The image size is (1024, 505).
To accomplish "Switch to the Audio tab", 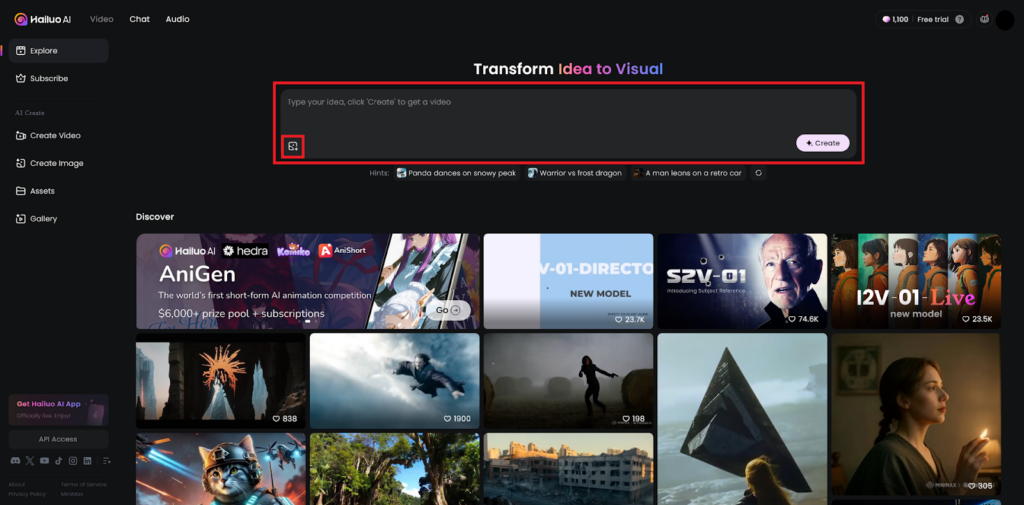I will tap(177, 19).
